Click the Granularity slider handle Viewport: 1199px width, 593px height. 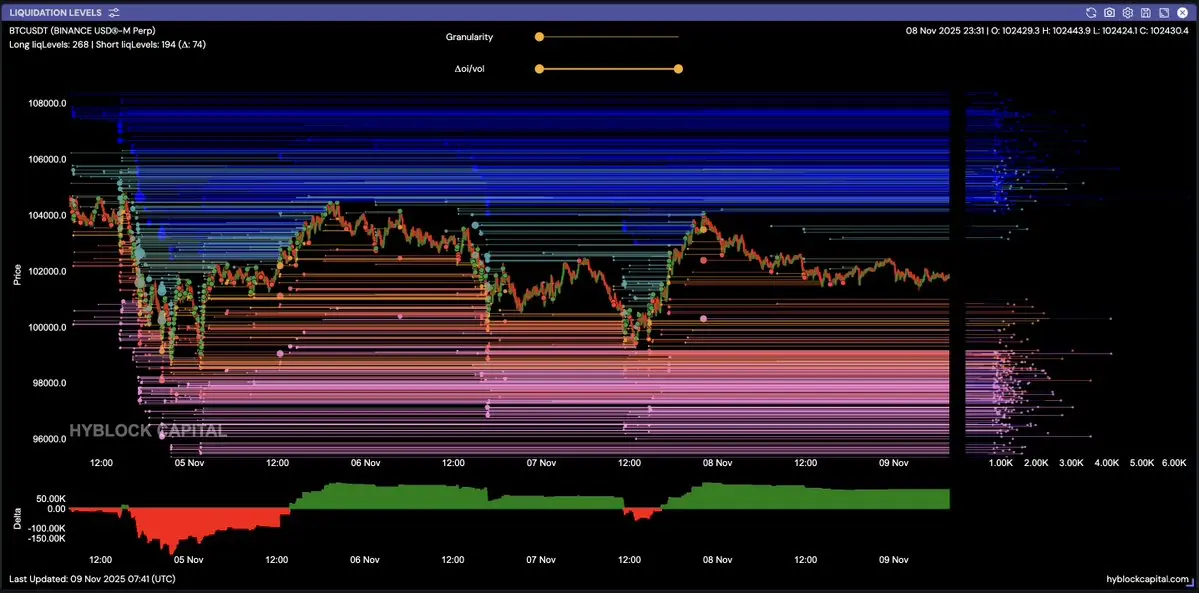pyautogui.click(x=539, y=37)
